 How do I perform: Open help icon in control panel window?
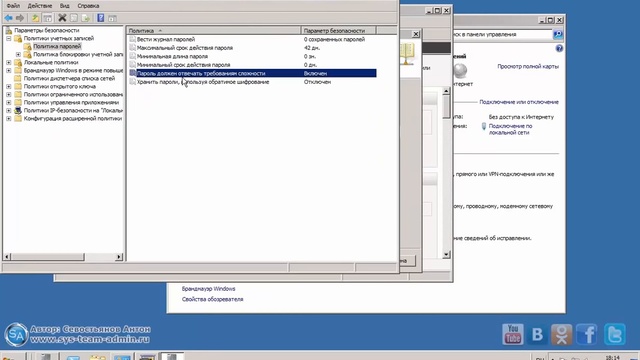[559, 49]
